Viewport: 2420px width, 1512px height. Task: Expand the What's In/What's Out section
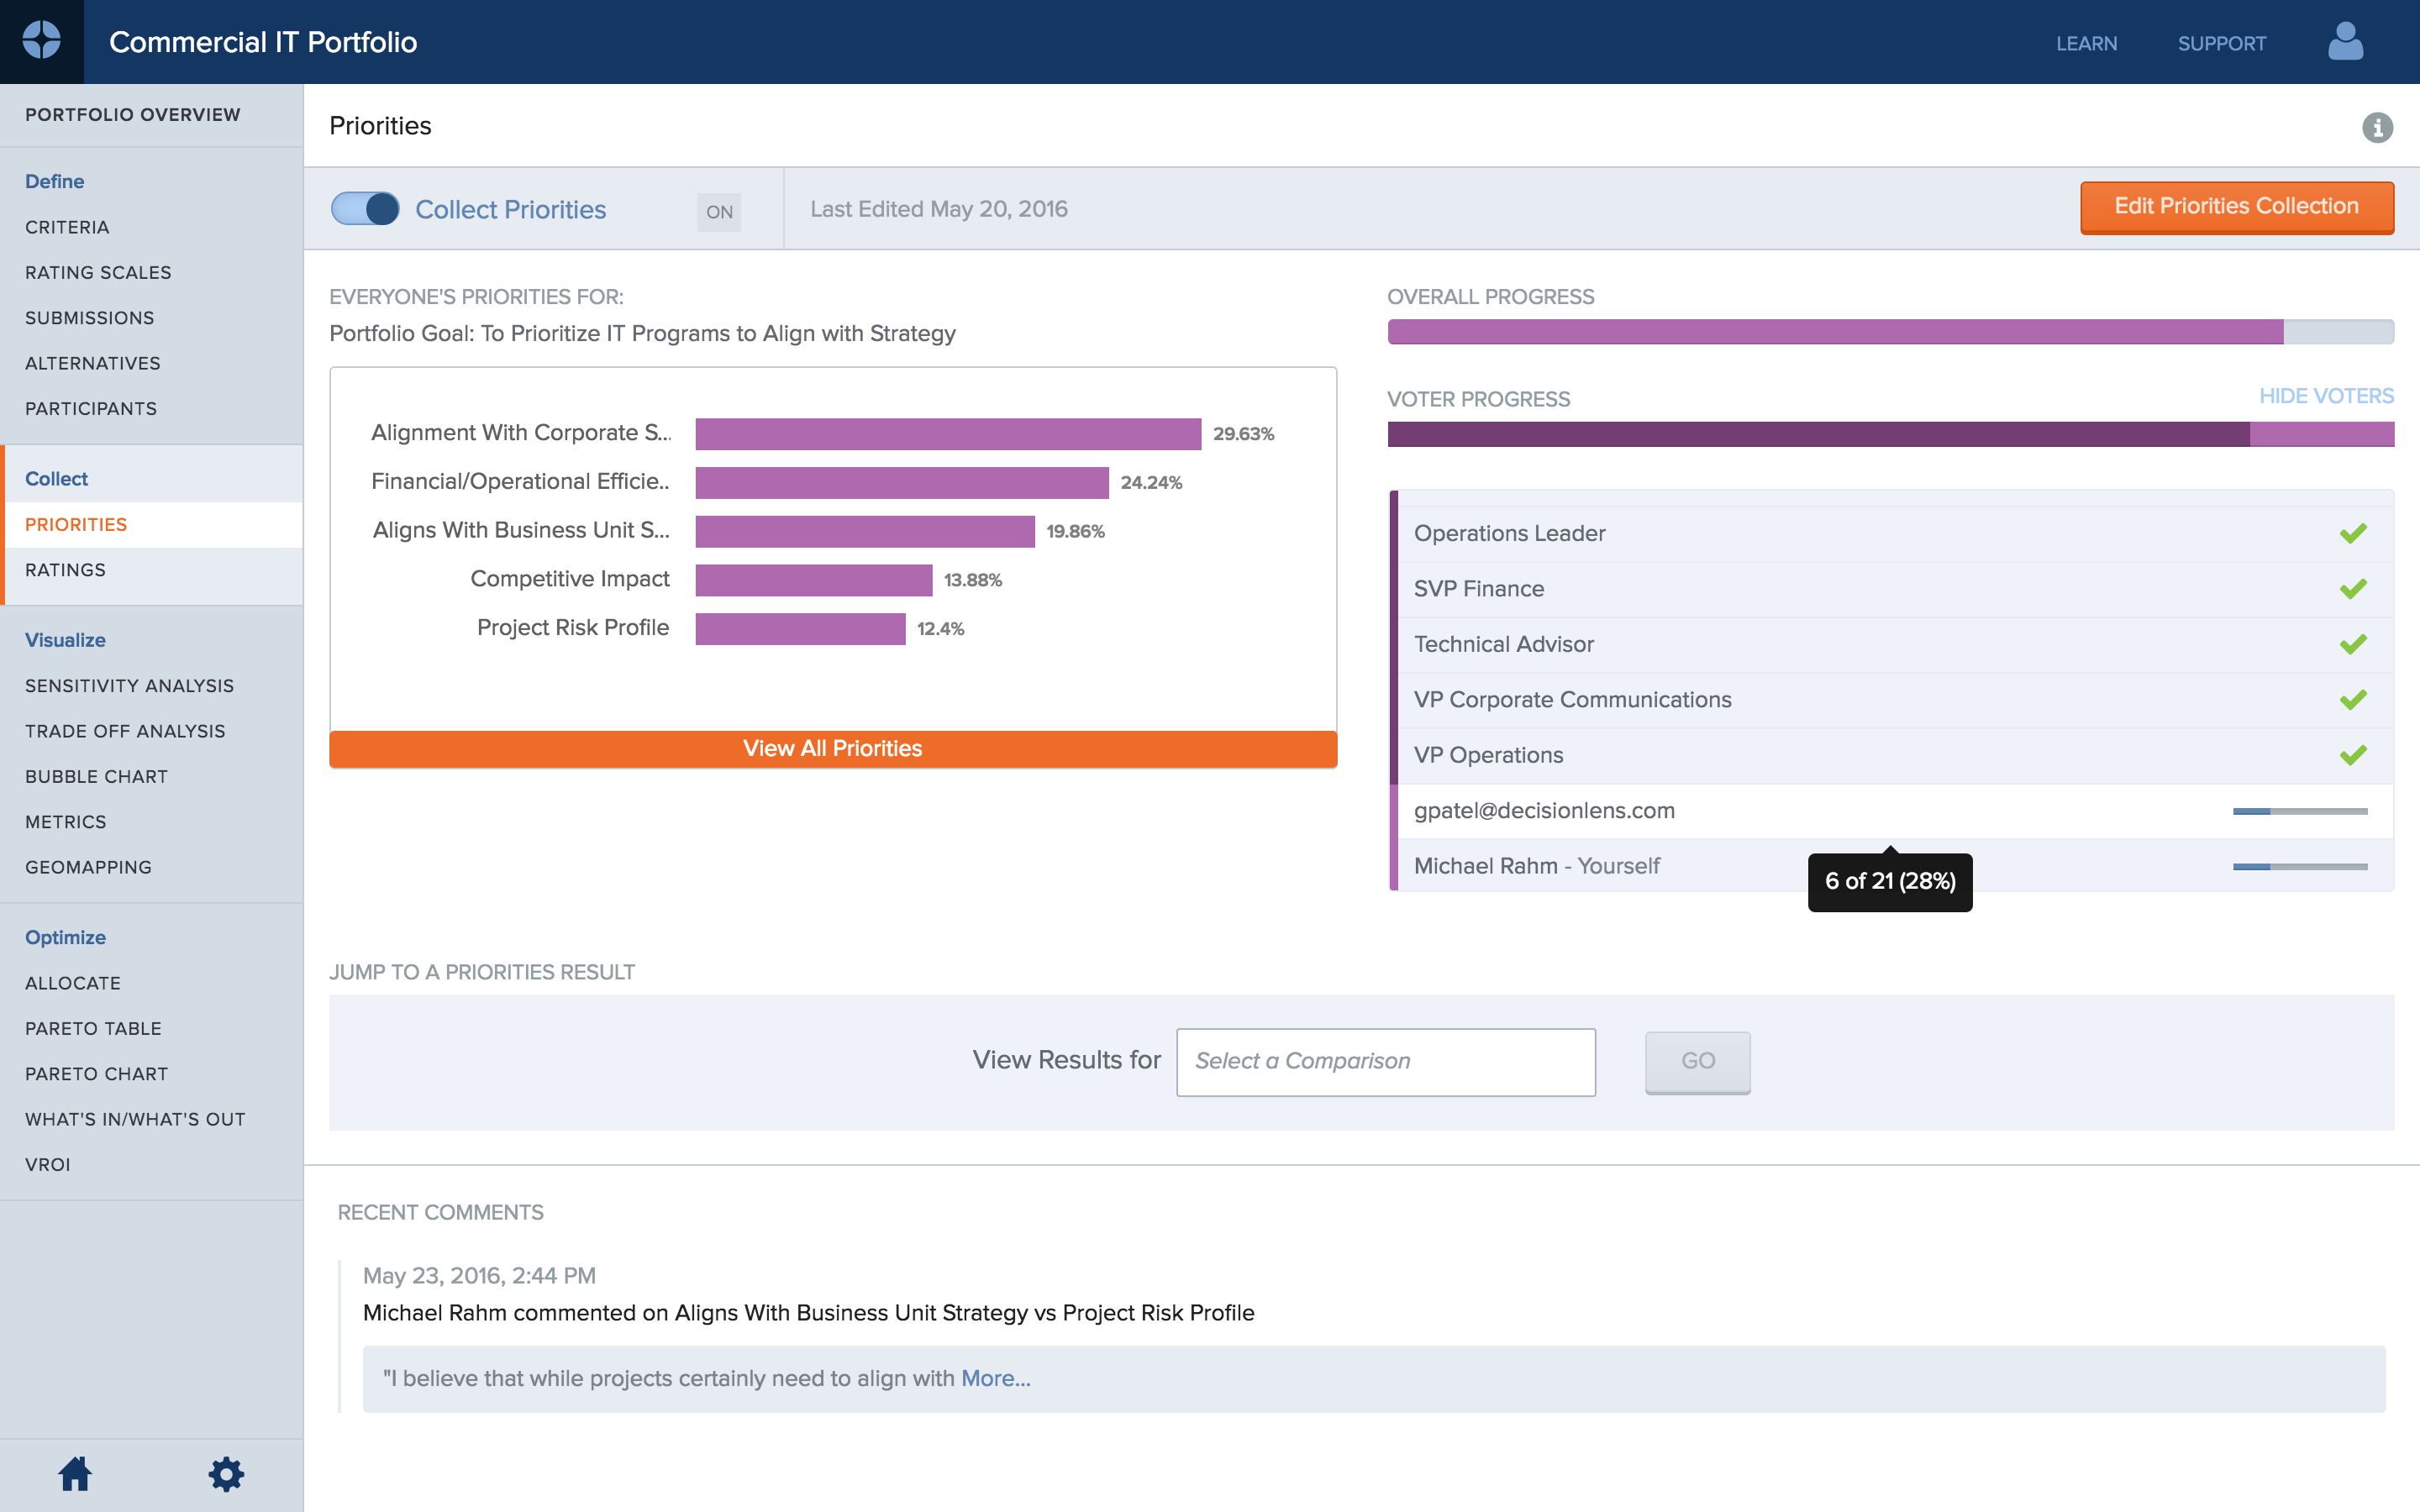point(134,1118)
